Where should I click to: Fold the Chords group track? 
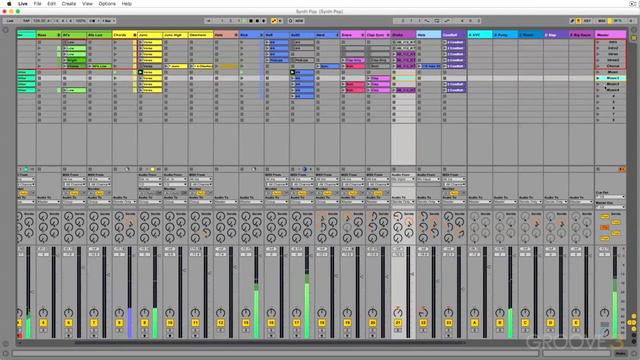(x=135, y=35)
